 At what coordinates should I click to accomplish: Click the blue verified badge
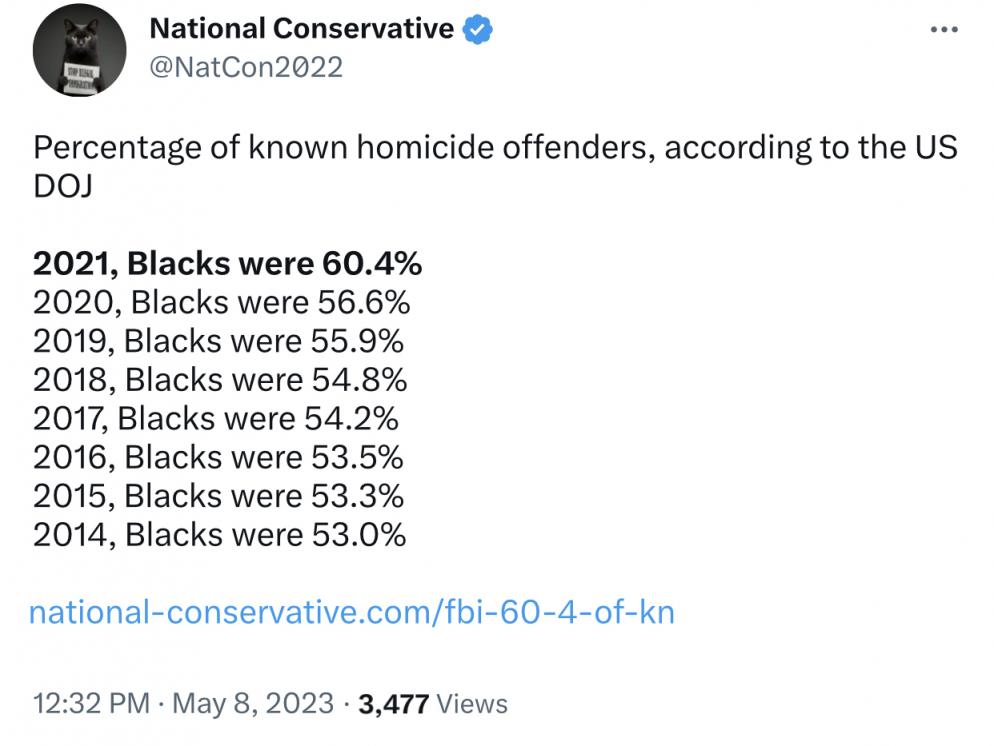[478, 29]
